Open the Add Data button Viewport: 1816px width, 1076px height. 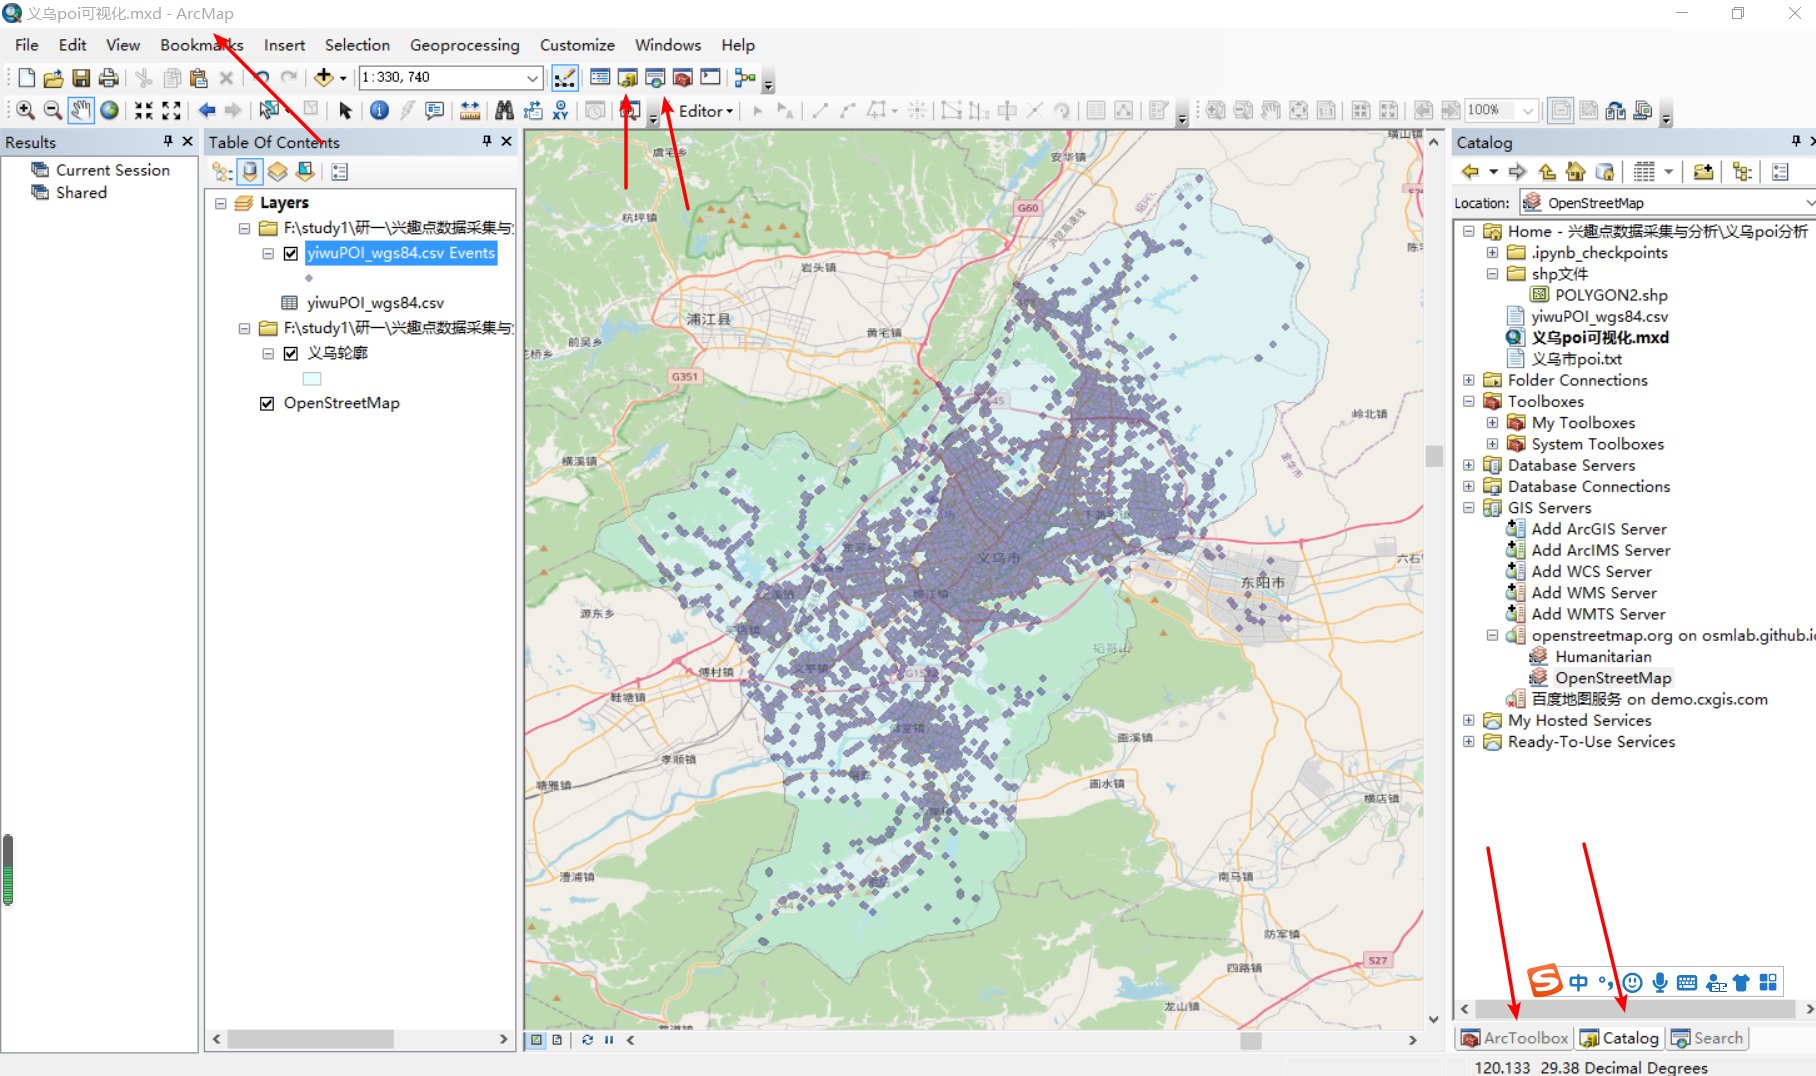[323, 77]
